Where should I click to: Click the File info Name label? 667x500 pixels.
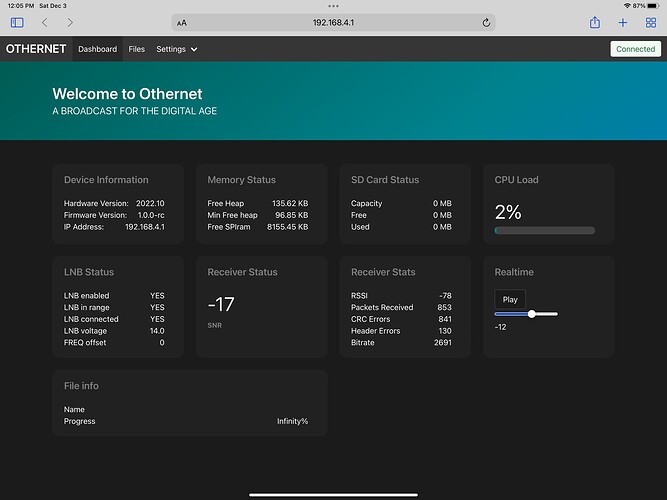74,409
